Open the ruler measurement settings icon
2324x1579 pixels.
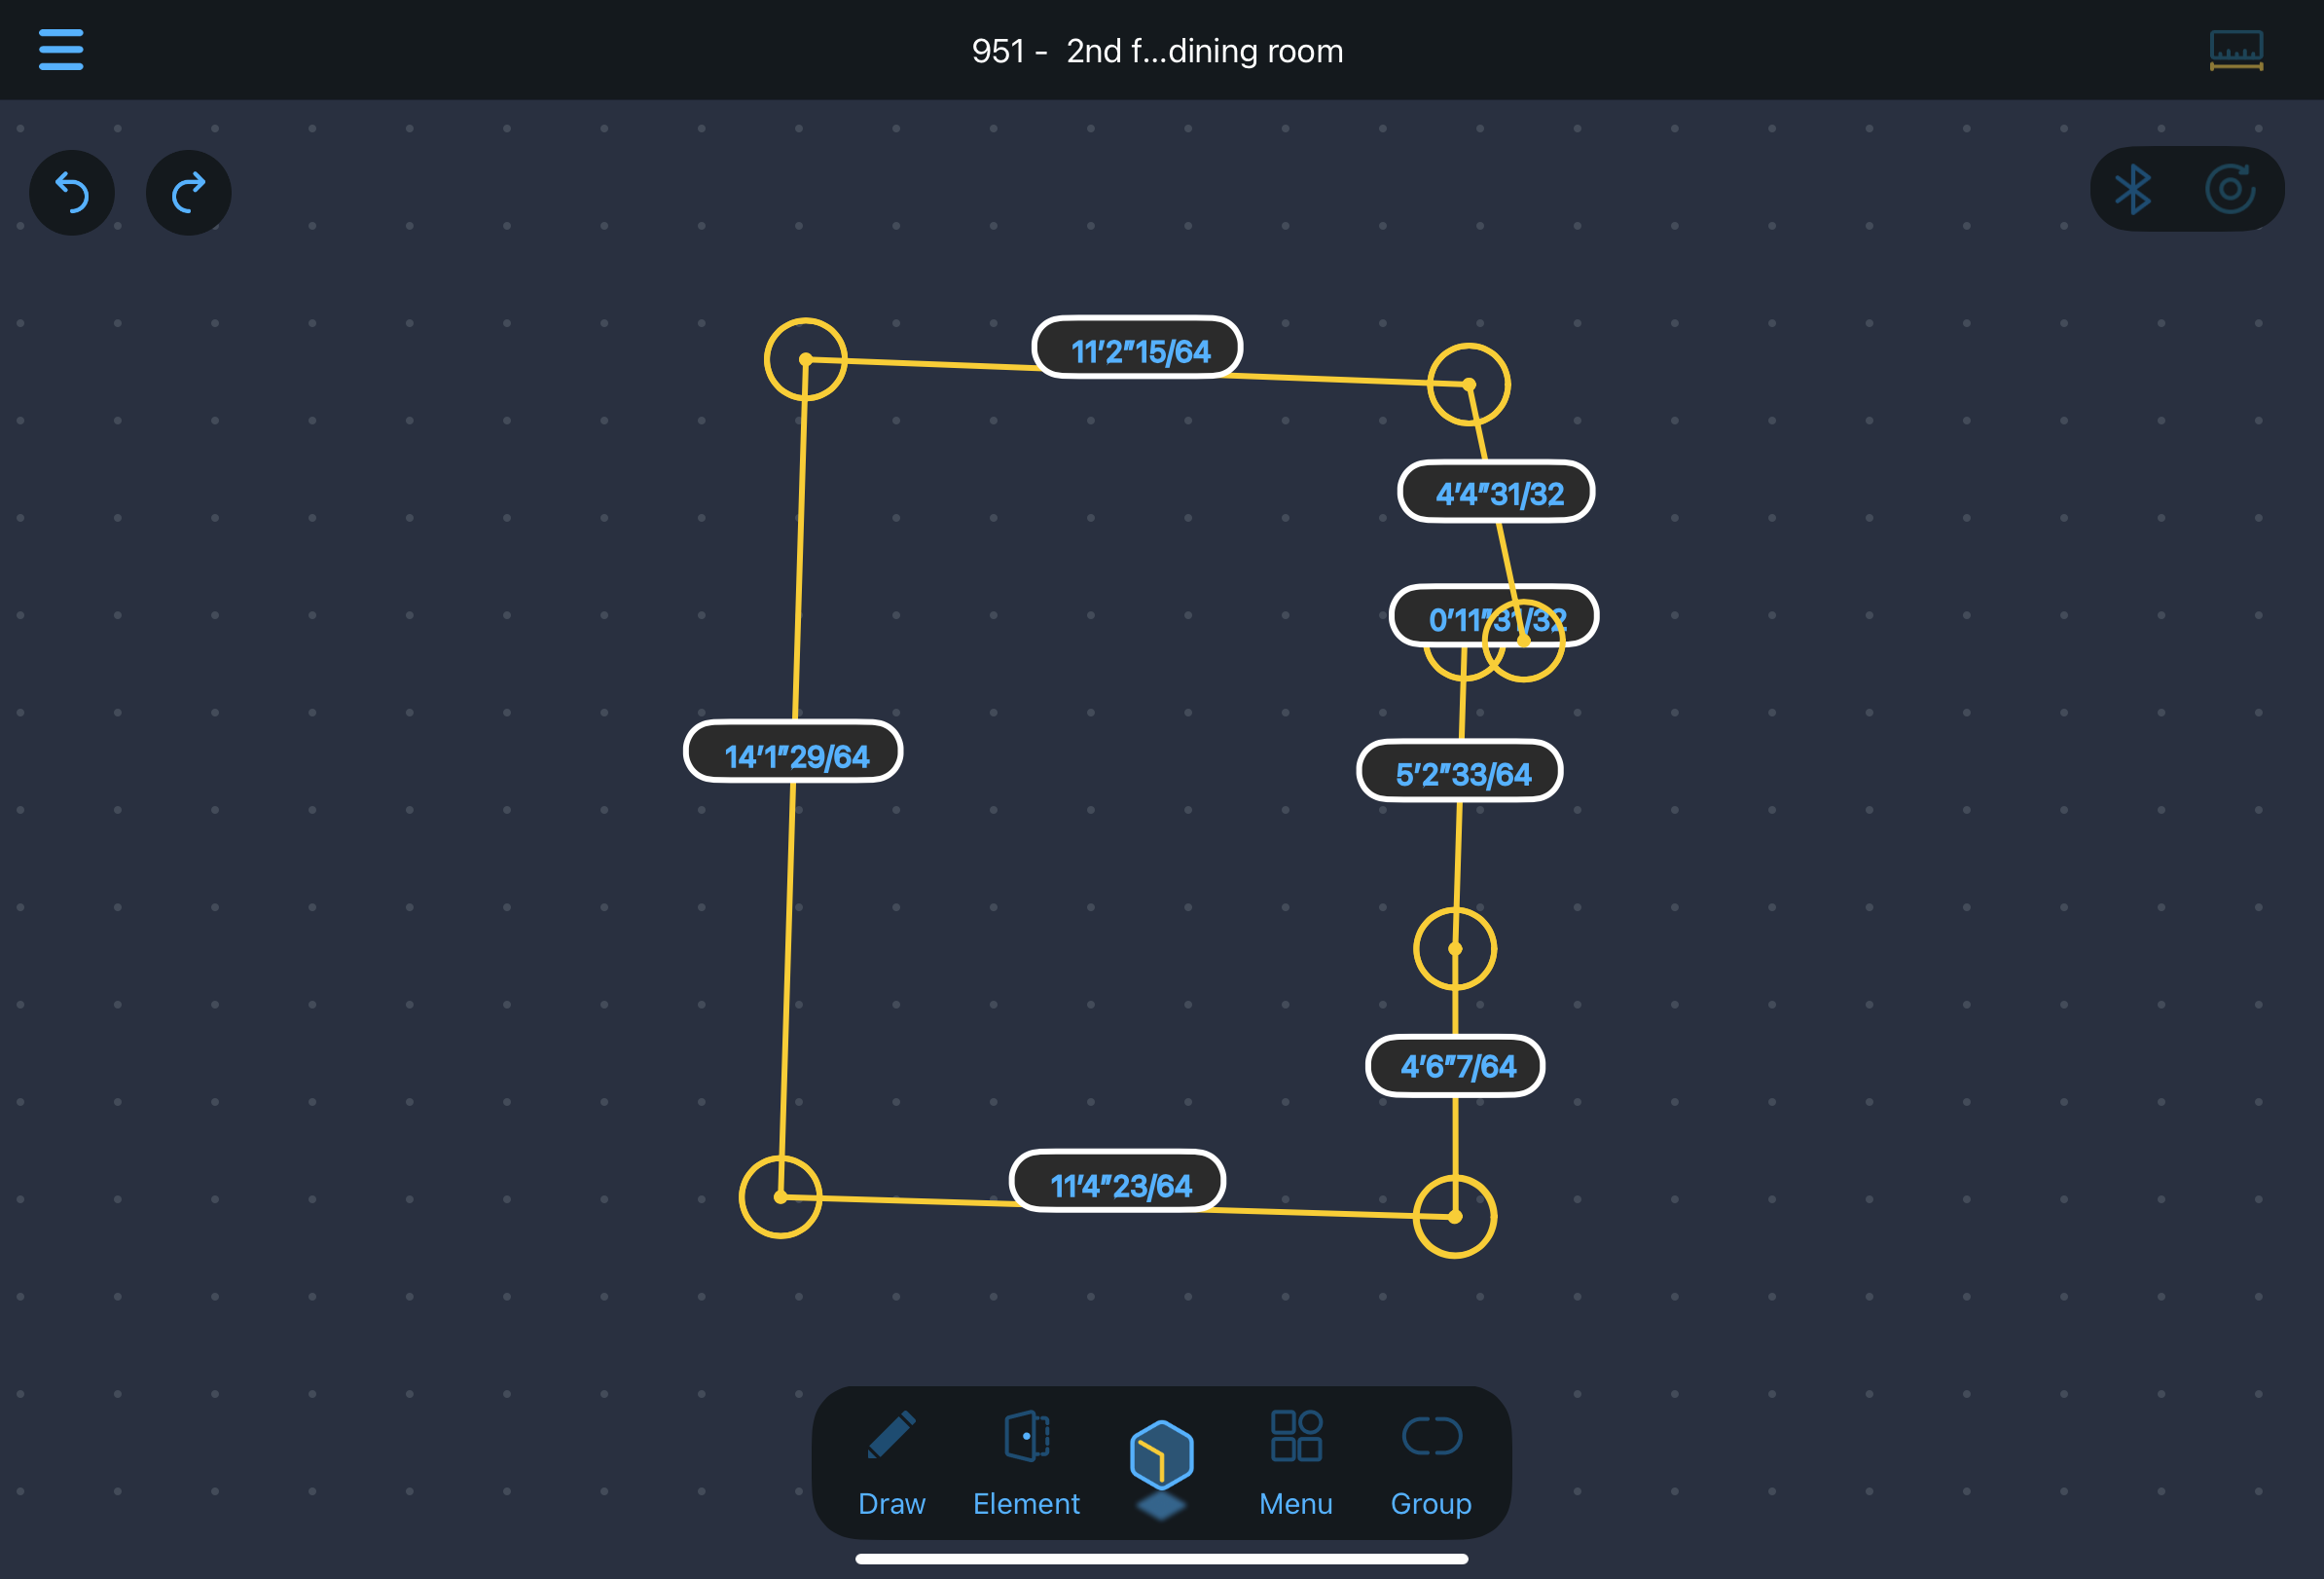2235,50
